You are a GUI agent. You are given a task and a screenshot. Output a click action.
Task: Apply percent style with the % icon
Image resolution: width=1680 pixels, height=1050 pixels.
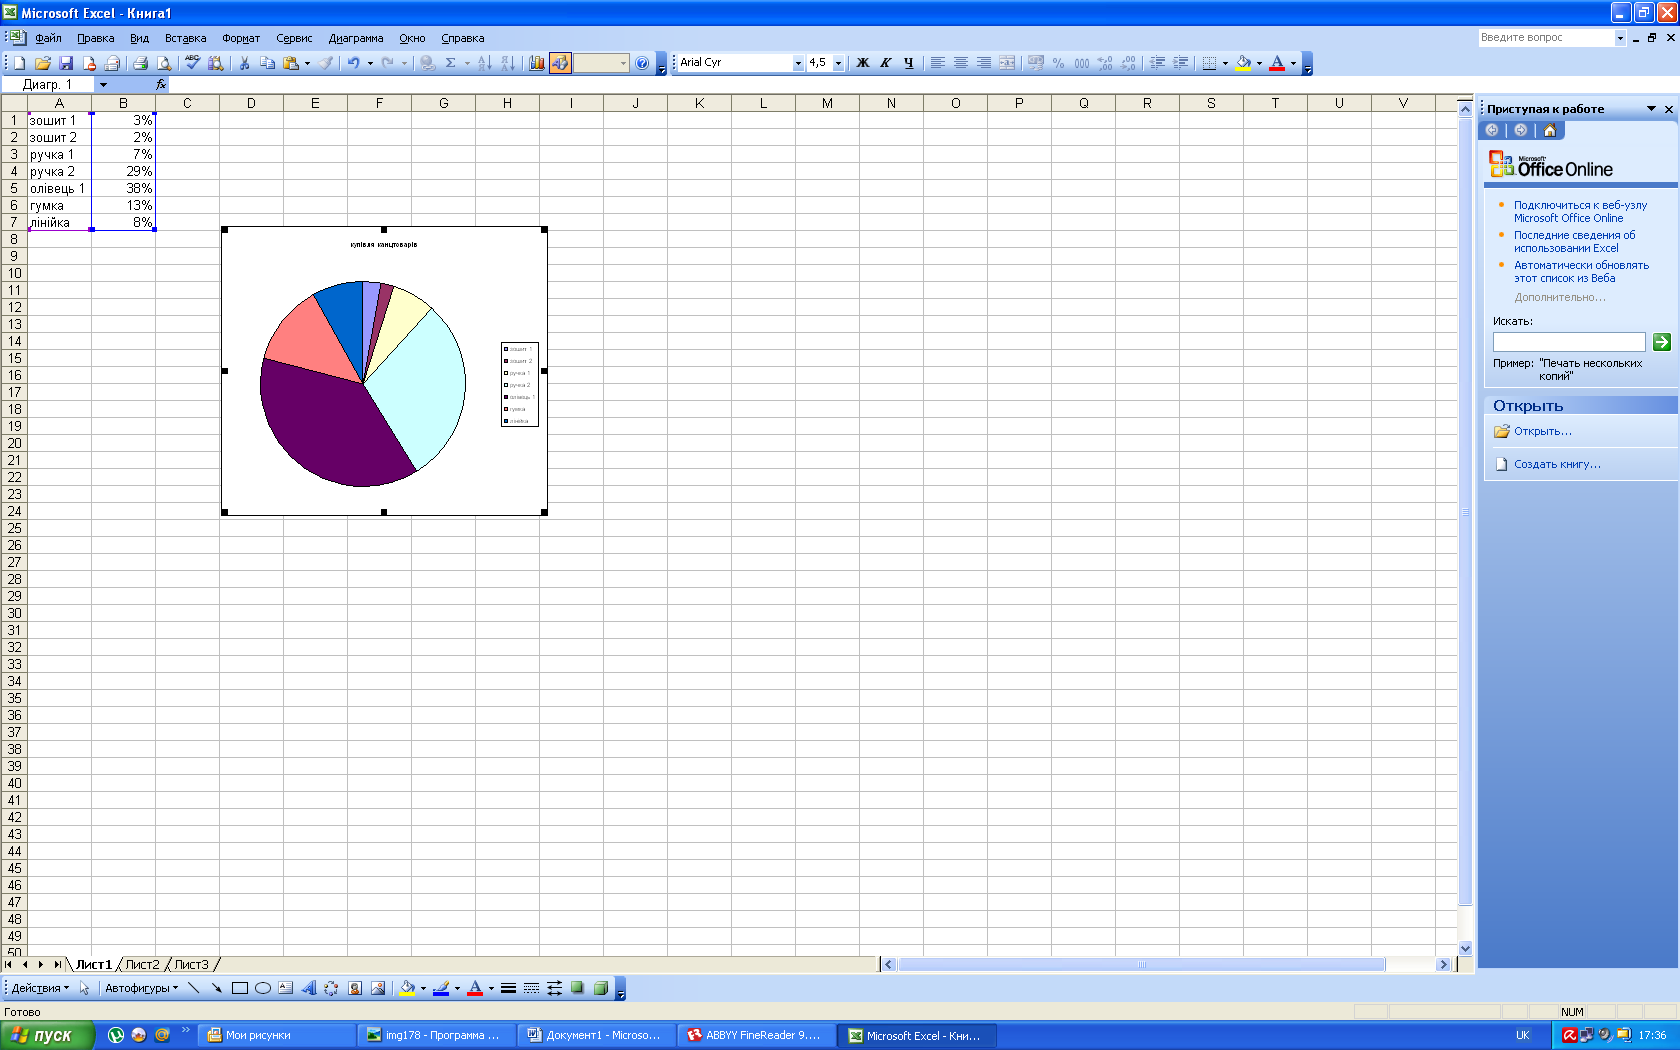(1058, 63)
